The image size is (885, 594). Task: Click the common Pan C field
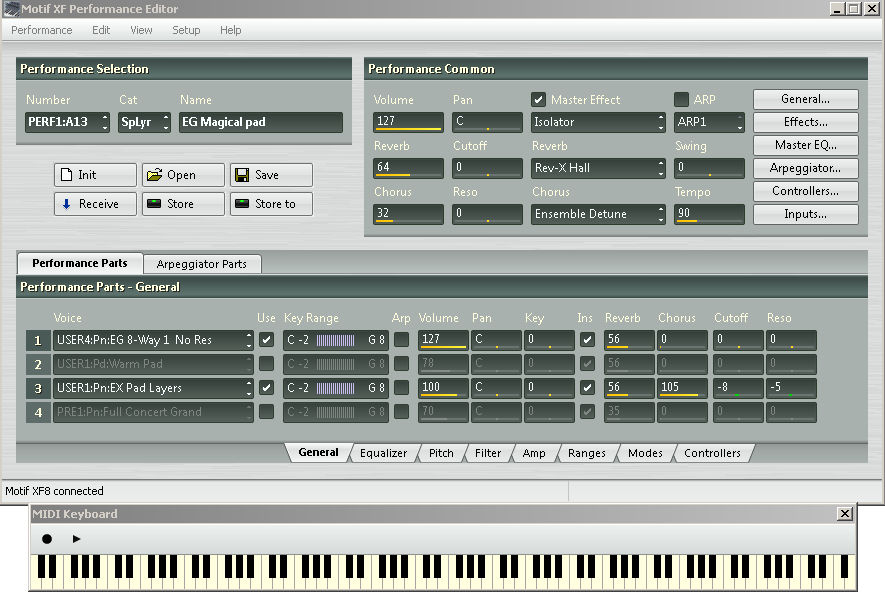pyautogui.click(x=487, y=122)
